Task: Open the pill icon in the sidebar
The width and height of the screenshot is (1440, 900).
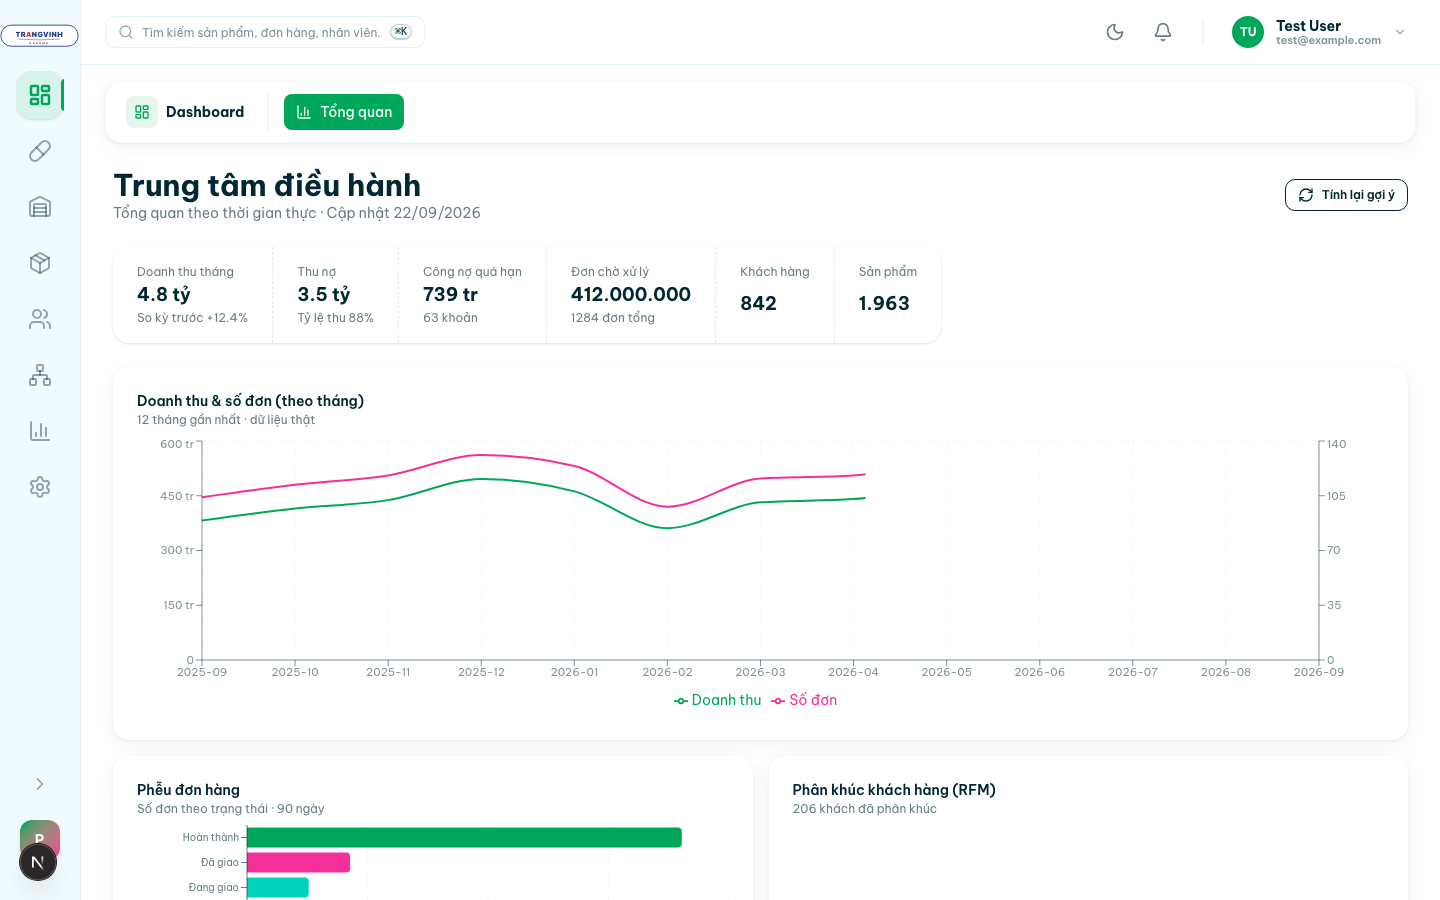Action: pyautogui.click(x=40, y=151)
